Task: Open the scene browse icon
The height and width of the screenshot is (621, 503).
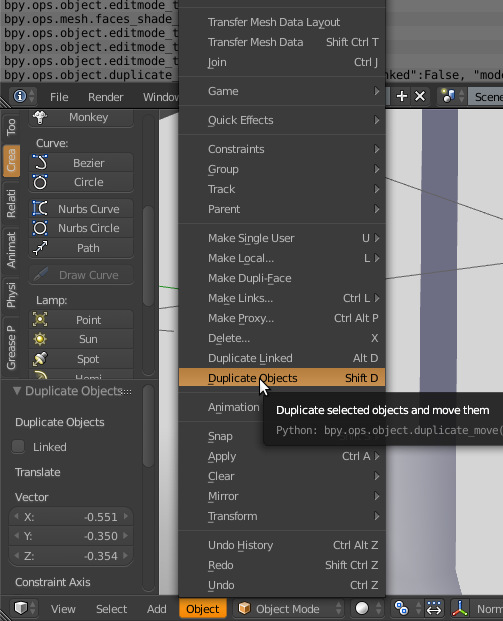Action: [x=452, y=96]
